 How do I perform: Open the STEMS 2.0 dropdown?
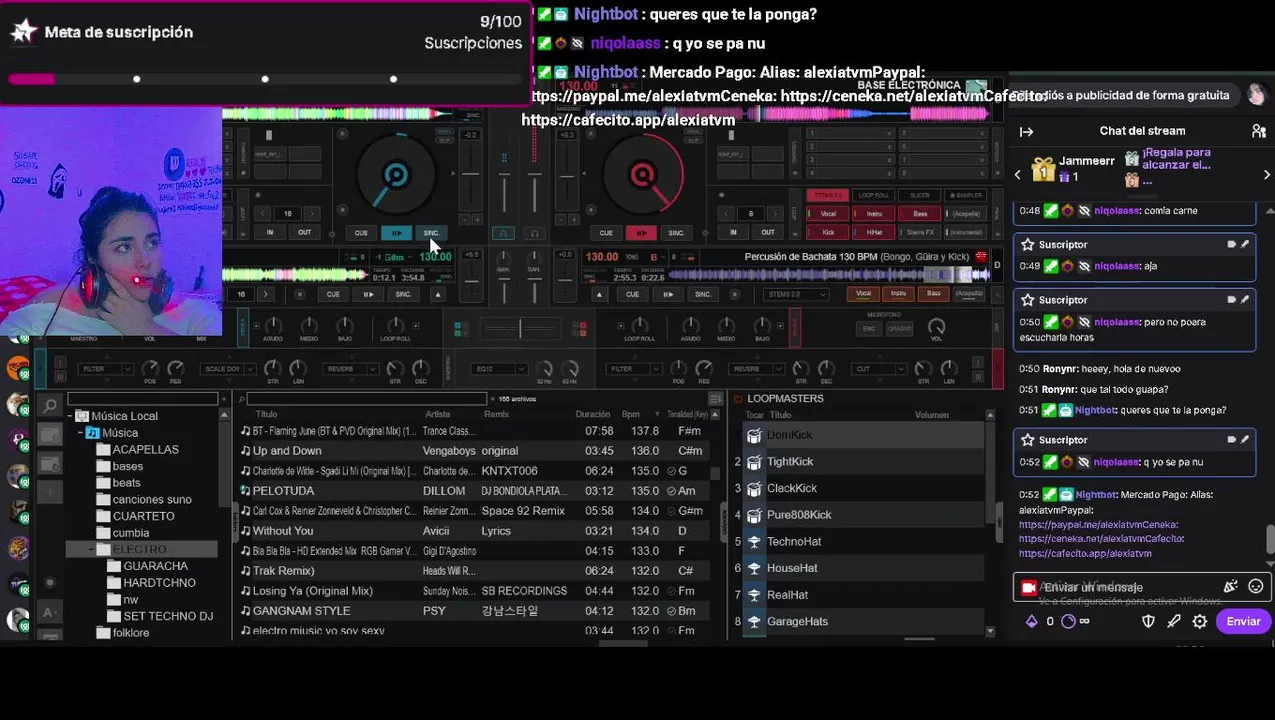795,294
